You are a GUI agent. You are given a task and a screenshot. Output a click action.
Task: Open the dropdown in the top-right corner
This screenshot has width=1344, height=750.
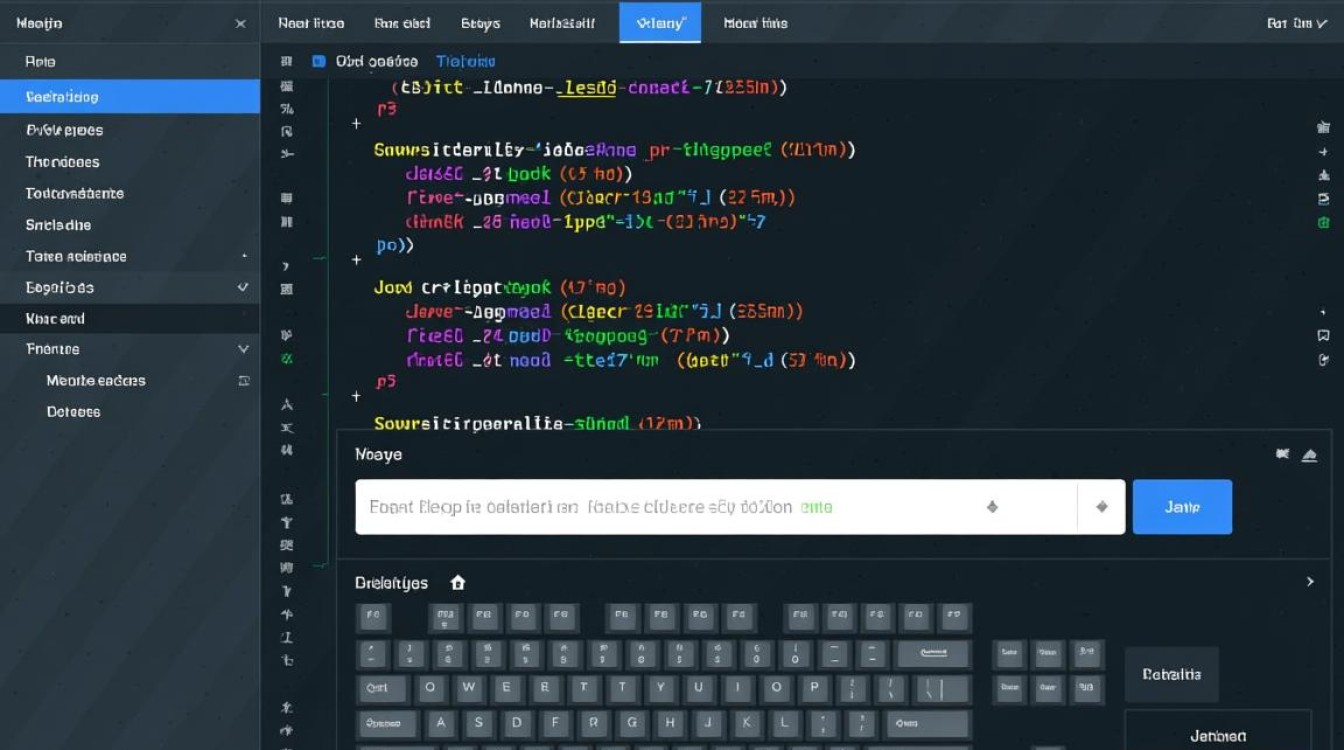coord(1297,23)
